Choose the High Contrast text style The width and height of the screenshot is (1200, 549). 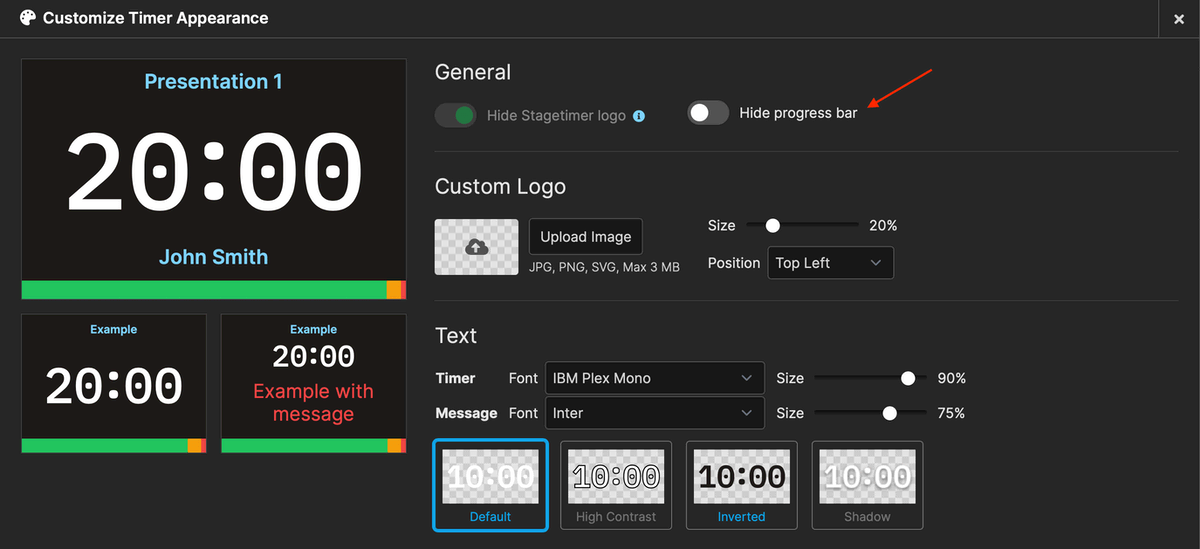click(616, 485)
